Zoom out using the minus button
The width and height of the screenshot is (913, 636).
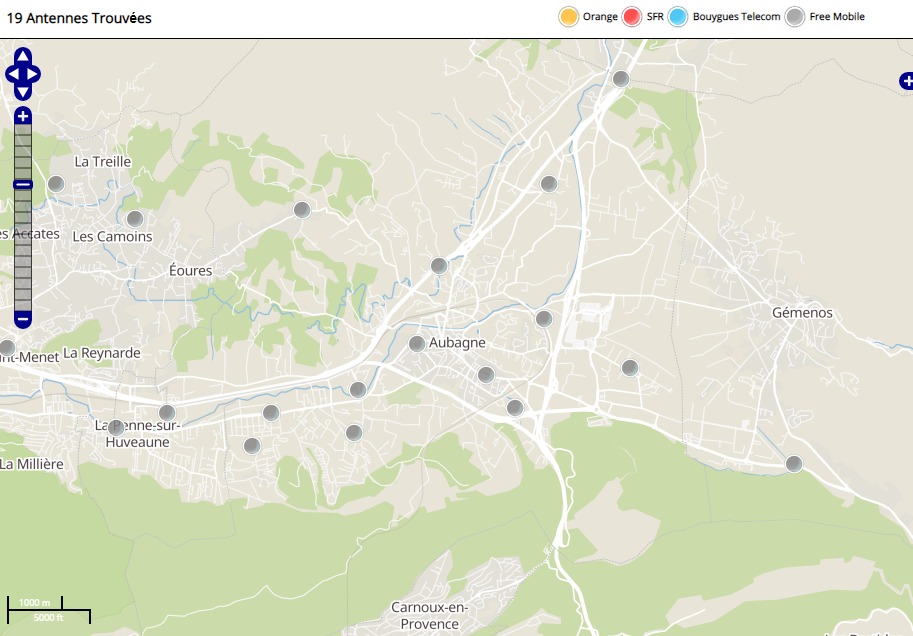(23, 319)
